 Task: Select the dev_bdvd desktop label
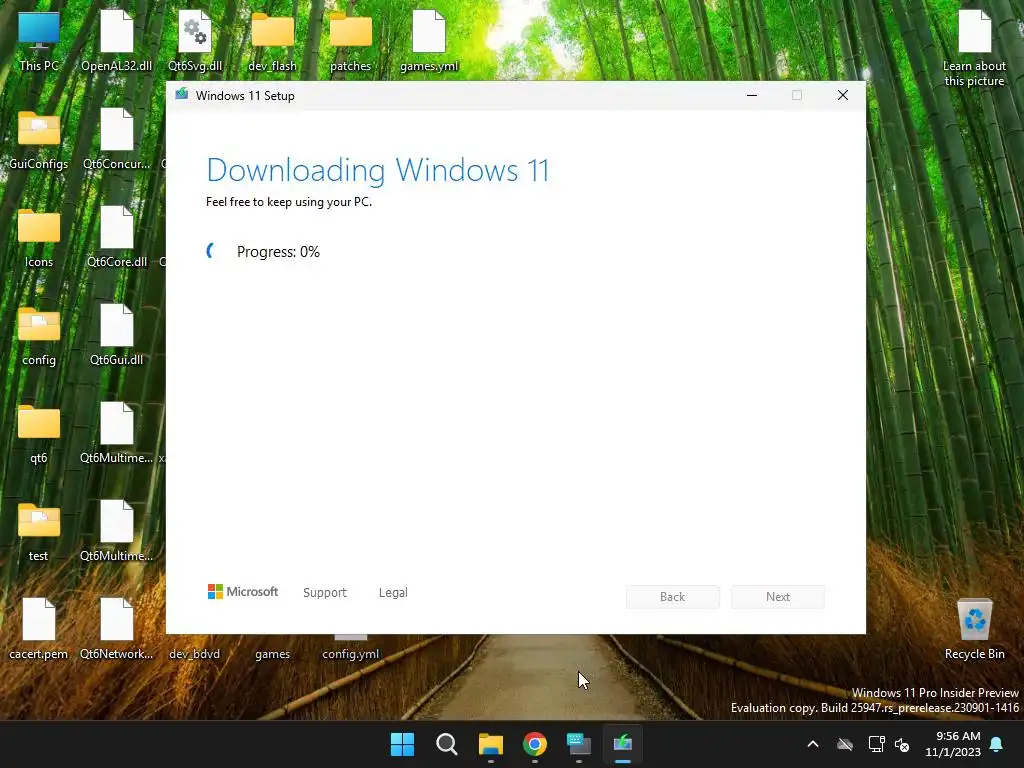pyautogui.click(x=195, y=654)
